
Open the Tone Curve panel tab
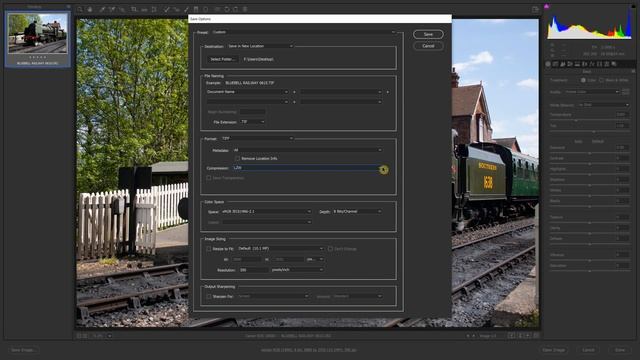point(555,64)
